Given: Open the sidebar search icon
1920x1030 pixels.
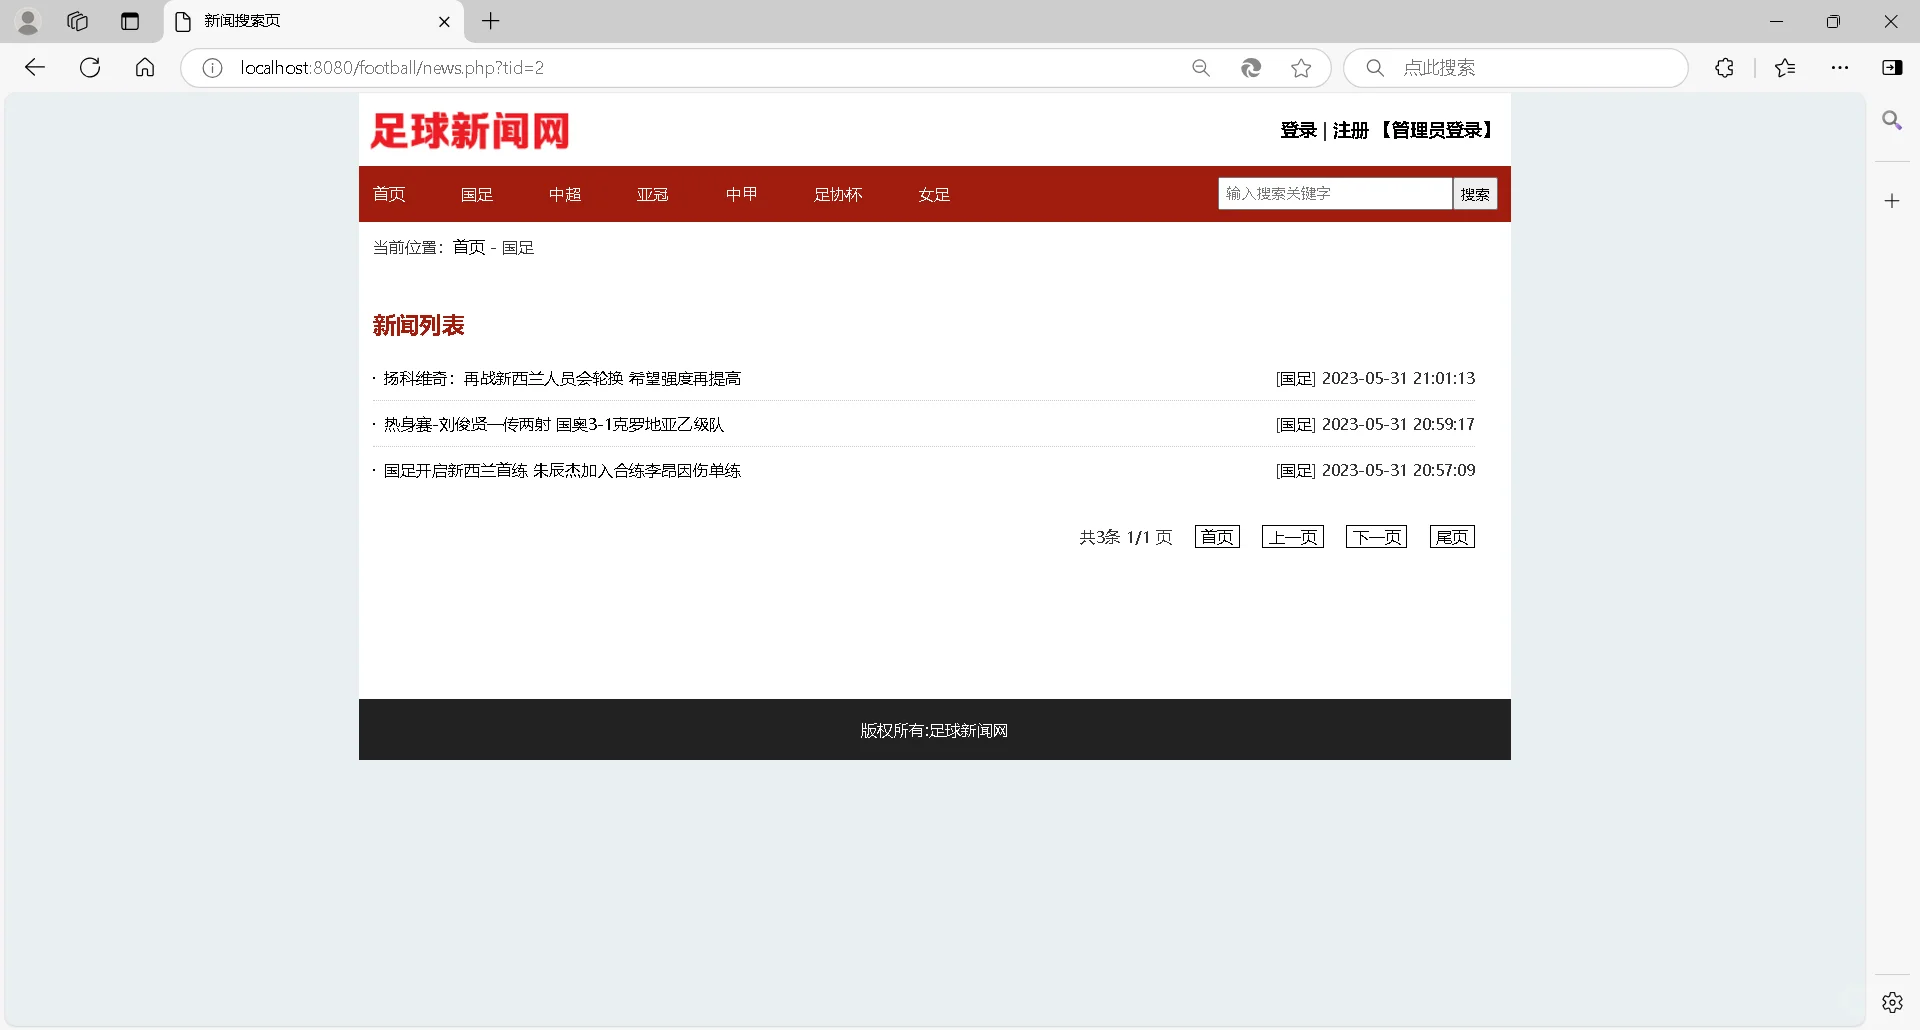Looking at the screenshot, I should click(x=1893, y=120).
